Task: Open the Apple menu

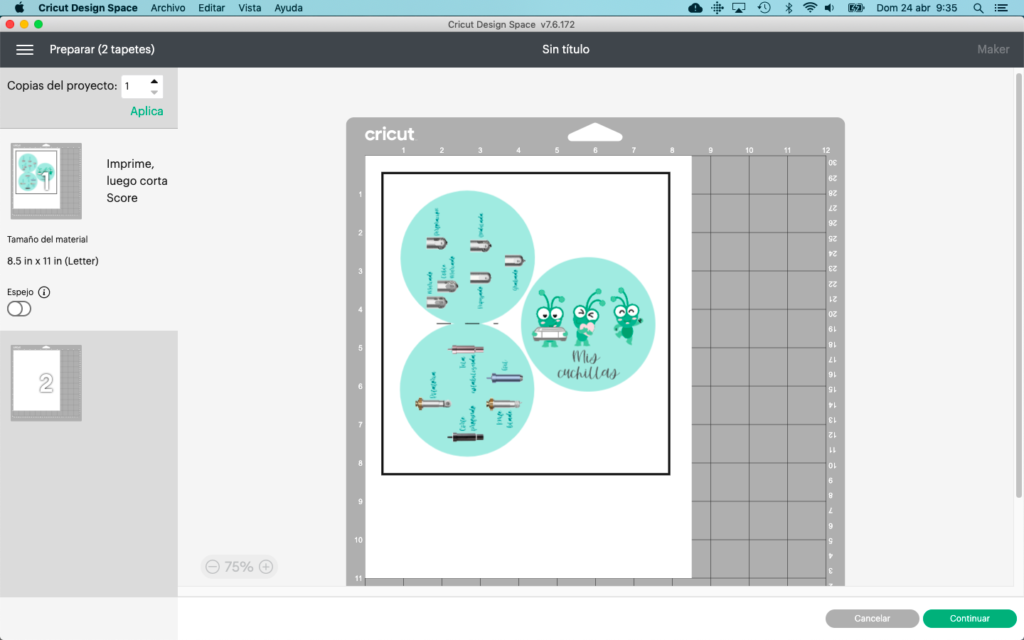Action: click(19, 8)
